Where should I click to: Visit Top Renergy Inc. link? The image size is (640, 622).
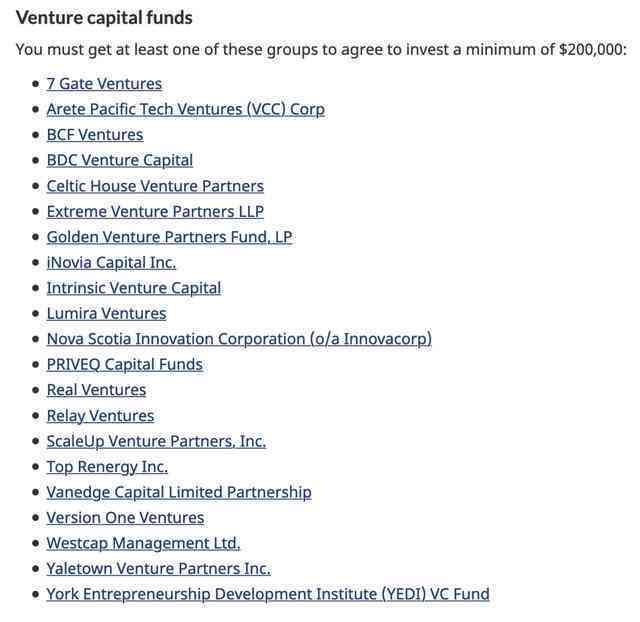click(107, 467)
